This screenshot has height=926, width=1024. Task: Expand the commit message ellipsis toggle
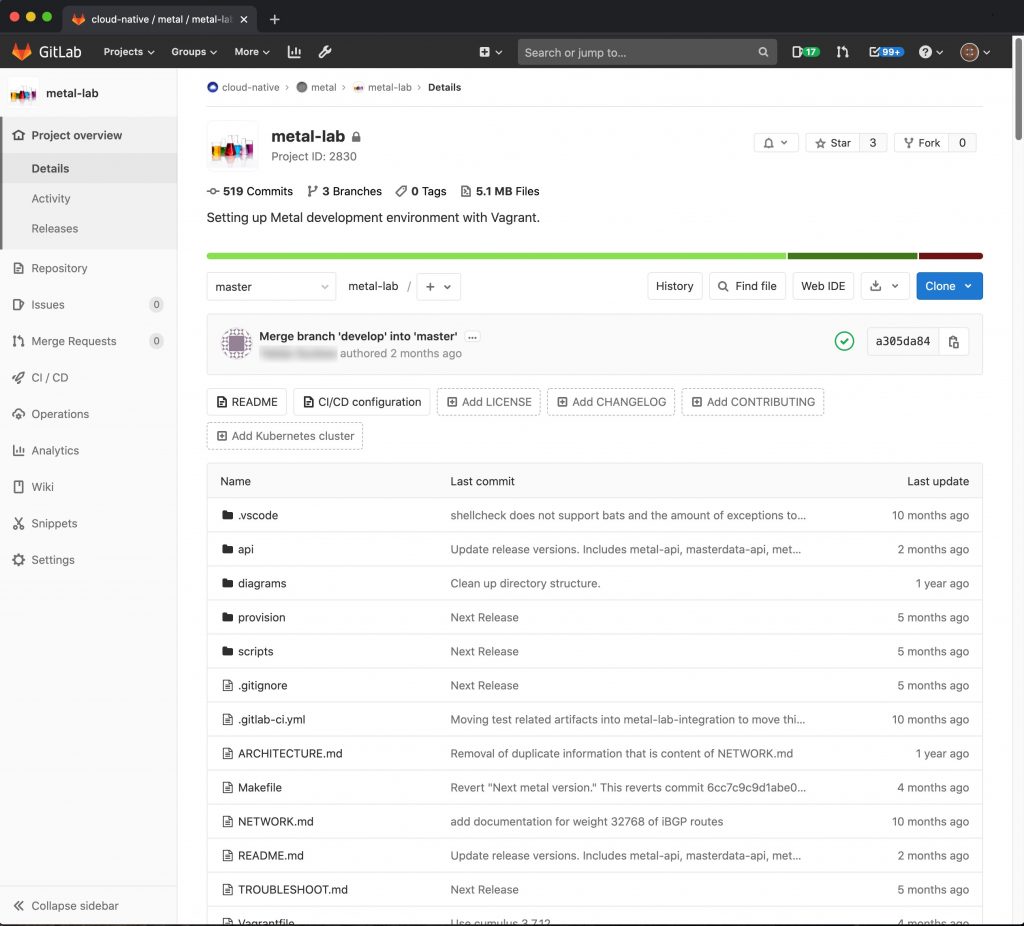tap(472, 337)
